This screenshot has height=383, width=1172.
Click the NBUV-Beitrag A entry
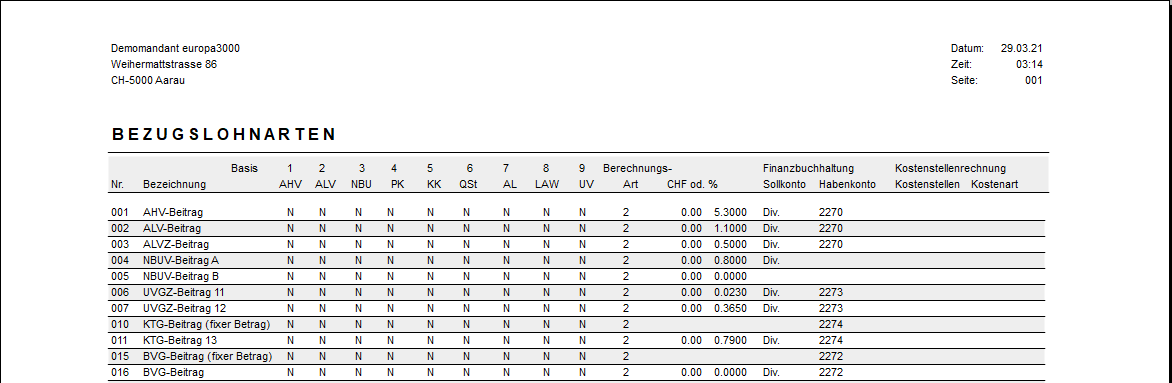pos(181,260)
